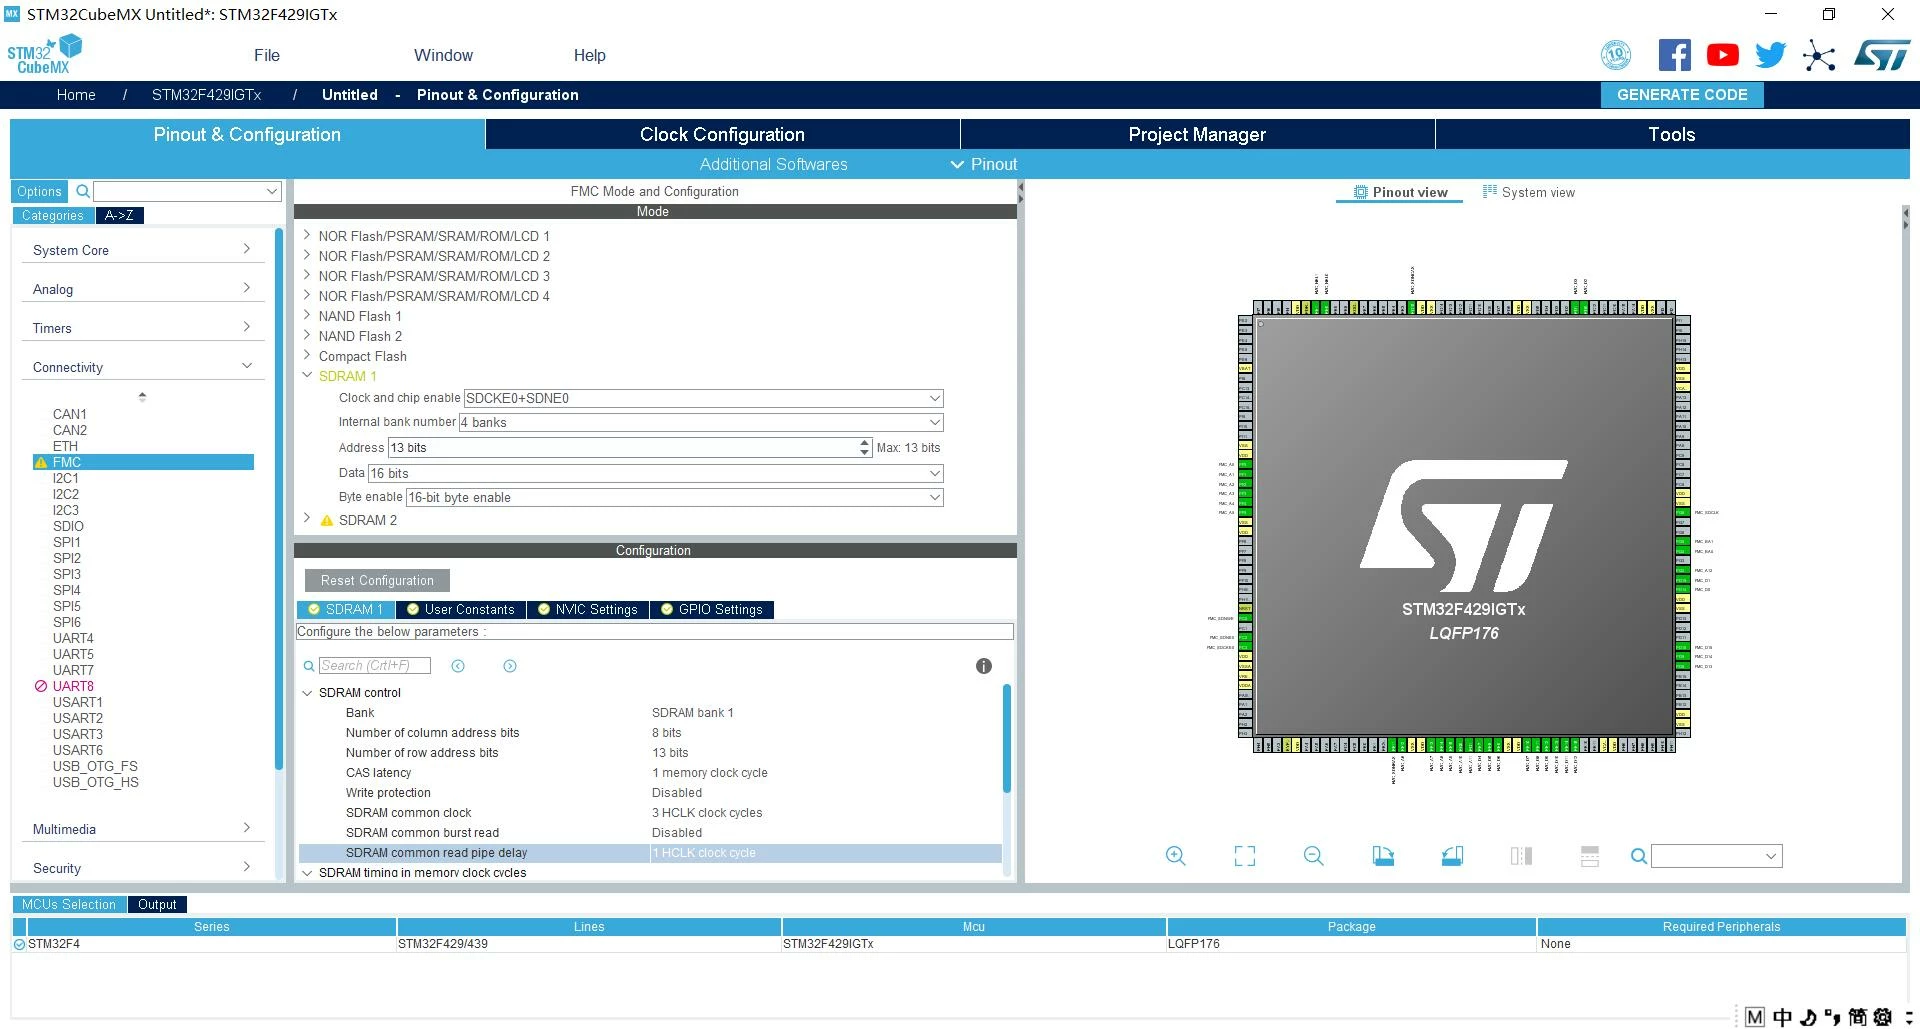The width and height of the screenshot is (1920, 1029).
Task: Open the GPIO Settings tab
Action: click(712, 610)
